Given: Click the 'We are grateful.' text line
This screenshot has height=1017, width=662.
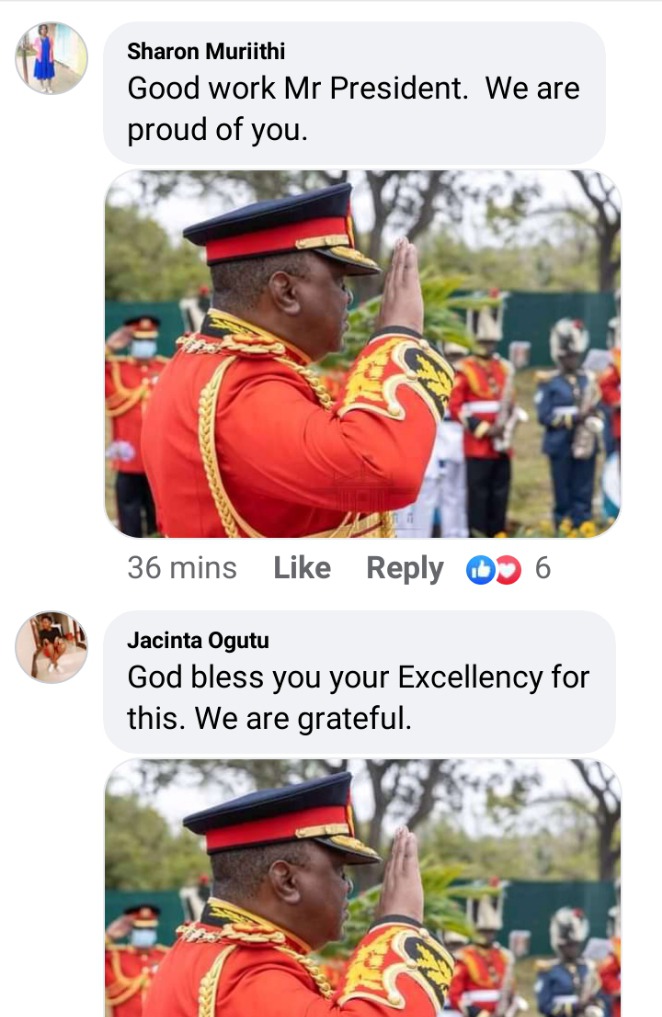Looking at the screenshot, I should pos(303,719).
